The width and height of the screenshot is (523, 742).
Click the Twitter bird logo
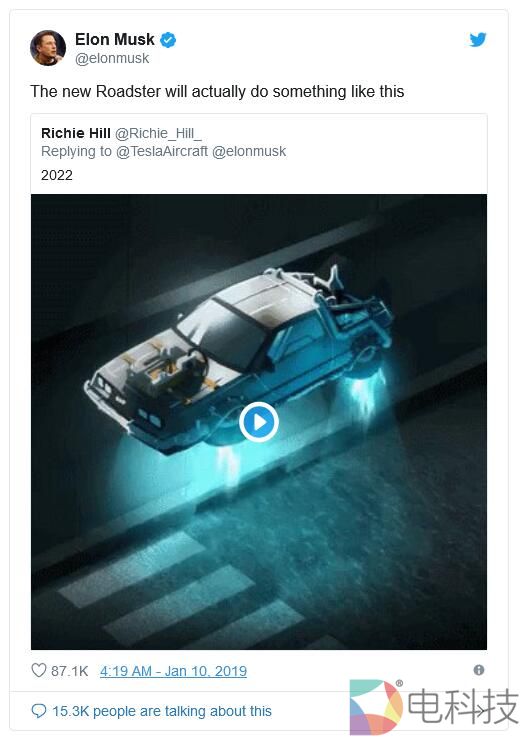(478, 40)
